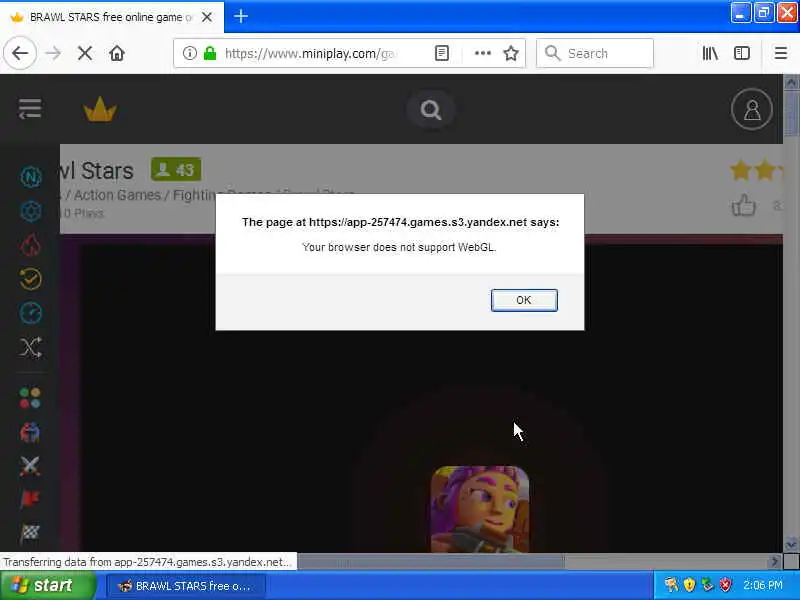Image resolution: width=800 pixels, height=600 pixels.
Task: Open the Miniplay site search magnifier
Action: [431, 110]
